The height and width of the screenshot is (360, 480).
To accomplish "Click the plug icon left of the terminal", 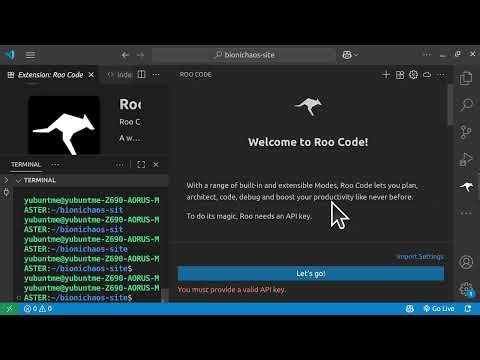I will [x=6, y=192].
